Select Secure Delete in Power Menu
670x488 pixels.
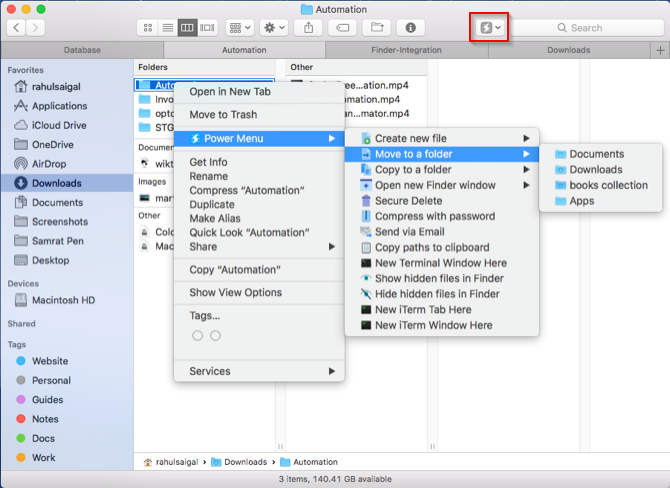pos(409,200)
